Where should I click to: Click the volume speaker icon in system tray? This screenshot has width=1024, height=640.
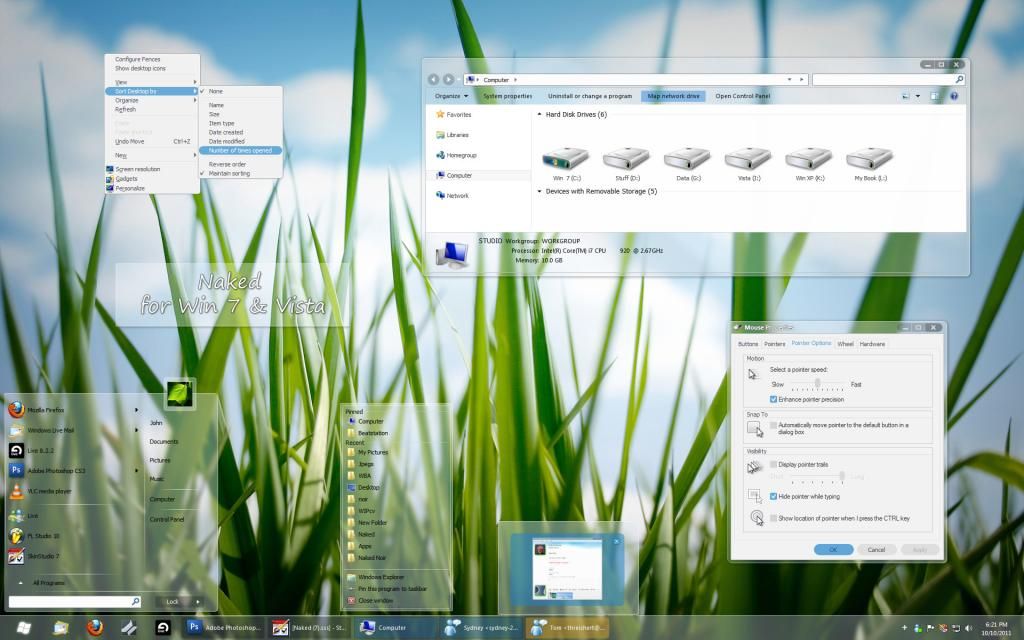click(x=968, y=628)
